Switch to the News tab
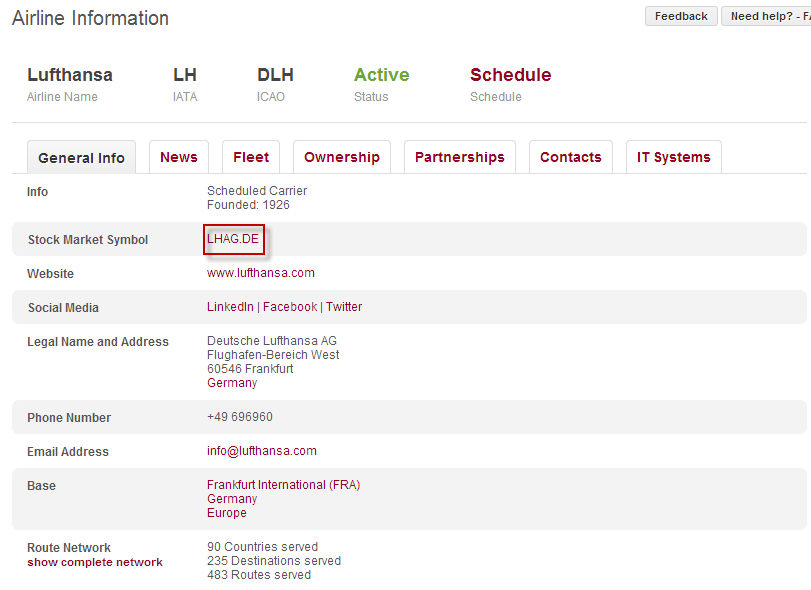811x590 pixels. tap(179, 157)
